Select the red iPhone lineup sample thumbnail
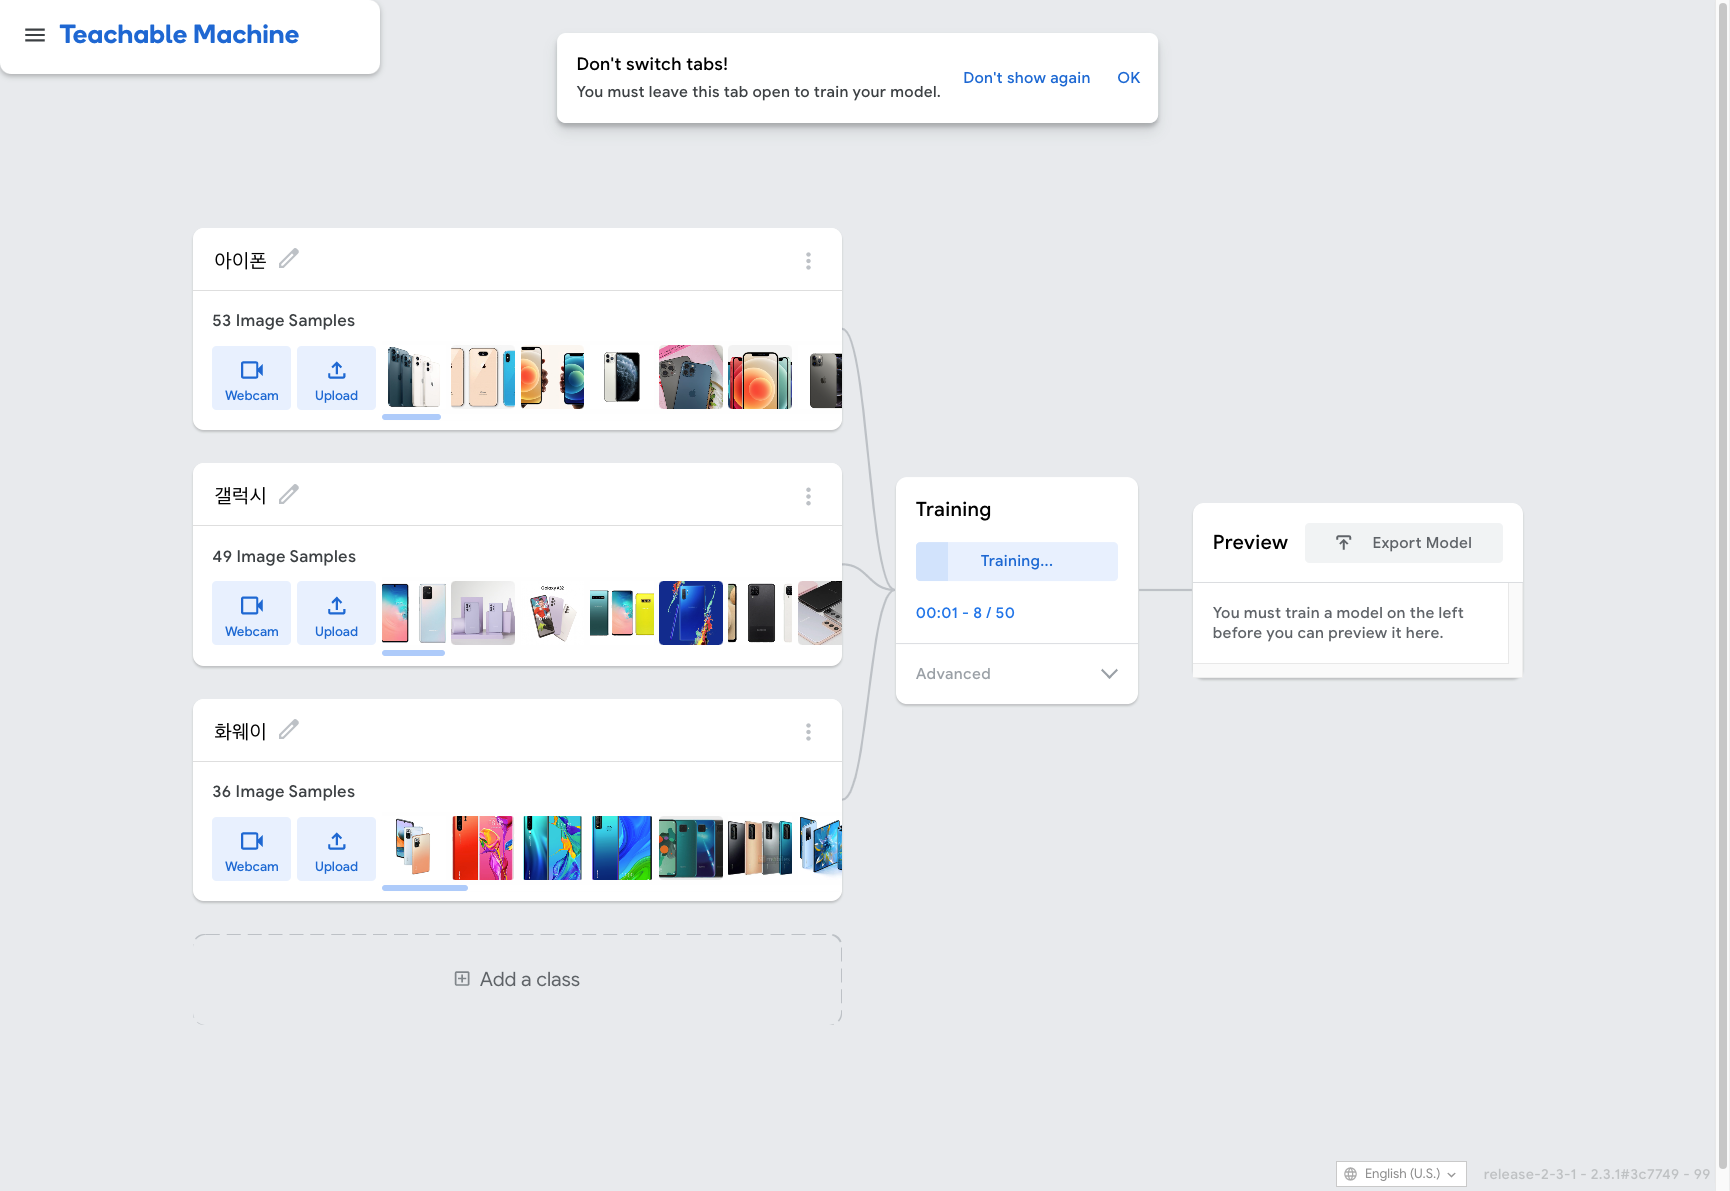This screenshot has width=1730, height=1191. click(x=760, y=377)
